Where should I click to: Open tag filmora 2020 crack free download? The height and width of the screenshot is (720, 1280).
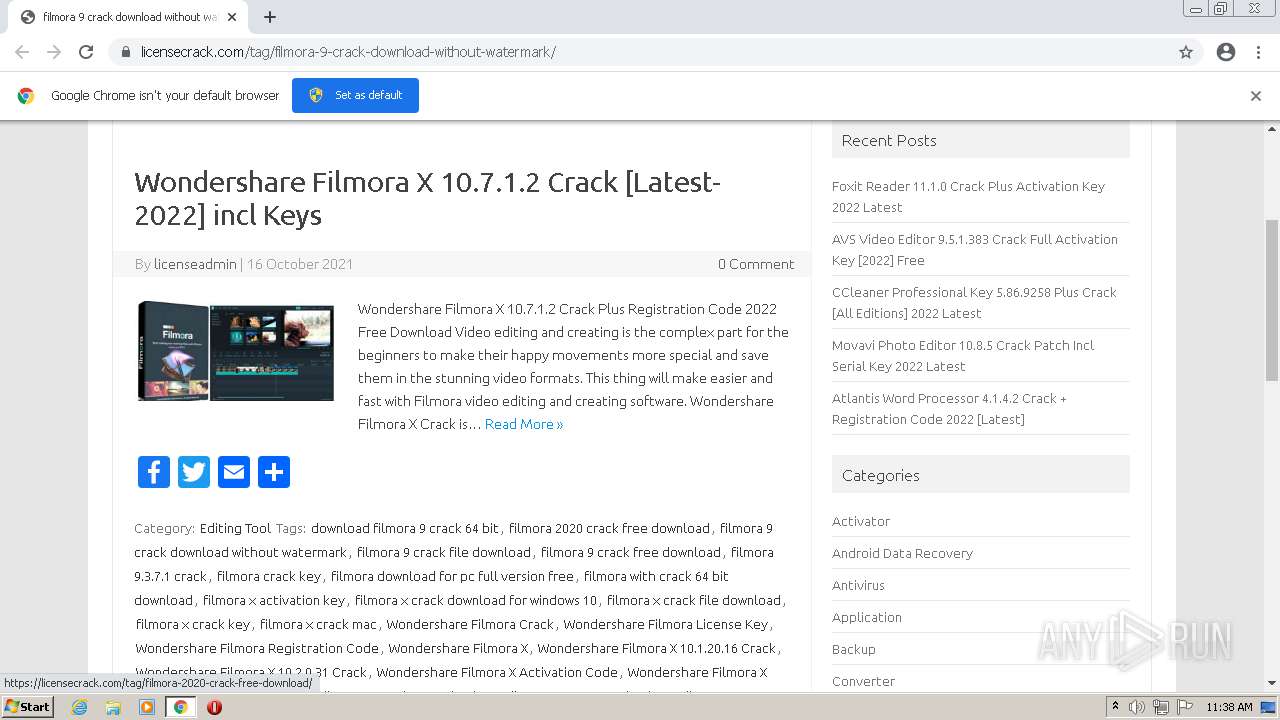click(x=609, y=528)
